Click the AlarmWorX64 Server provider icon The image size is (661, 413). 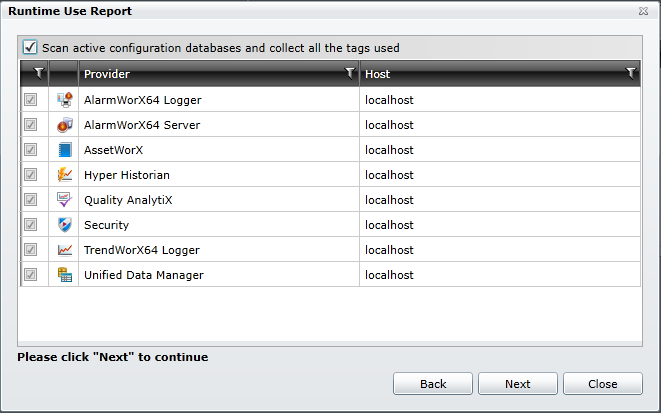point(64,125)
